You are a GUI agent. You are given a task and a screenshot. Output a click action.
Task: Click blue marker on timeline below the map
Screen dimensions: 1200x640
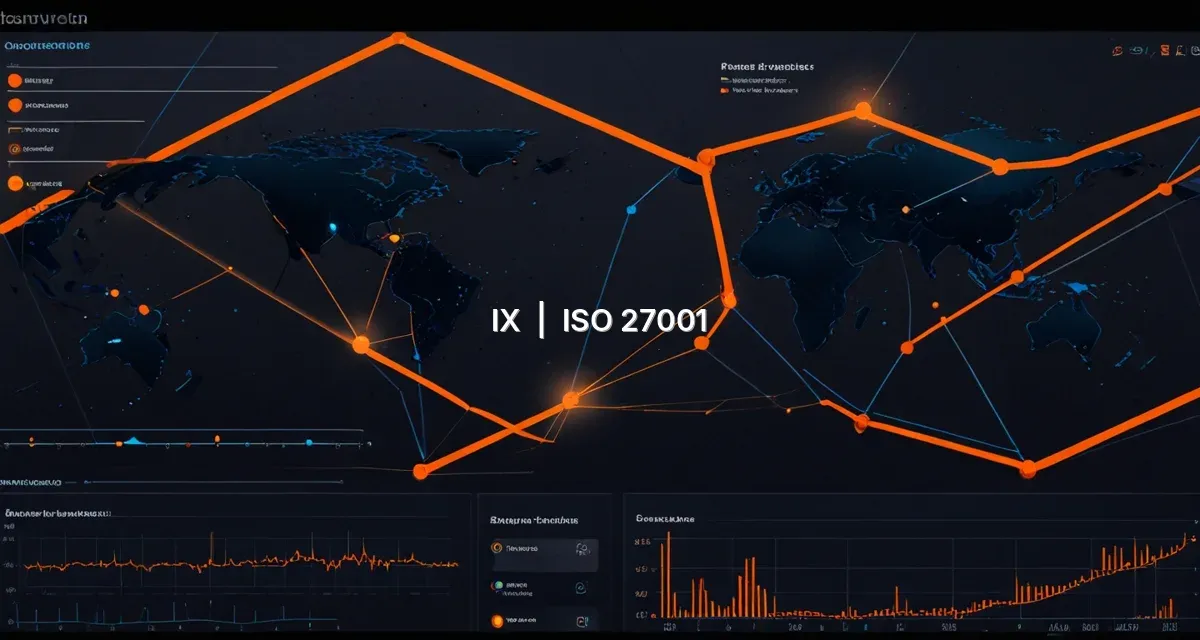click(x=308, y=441)
